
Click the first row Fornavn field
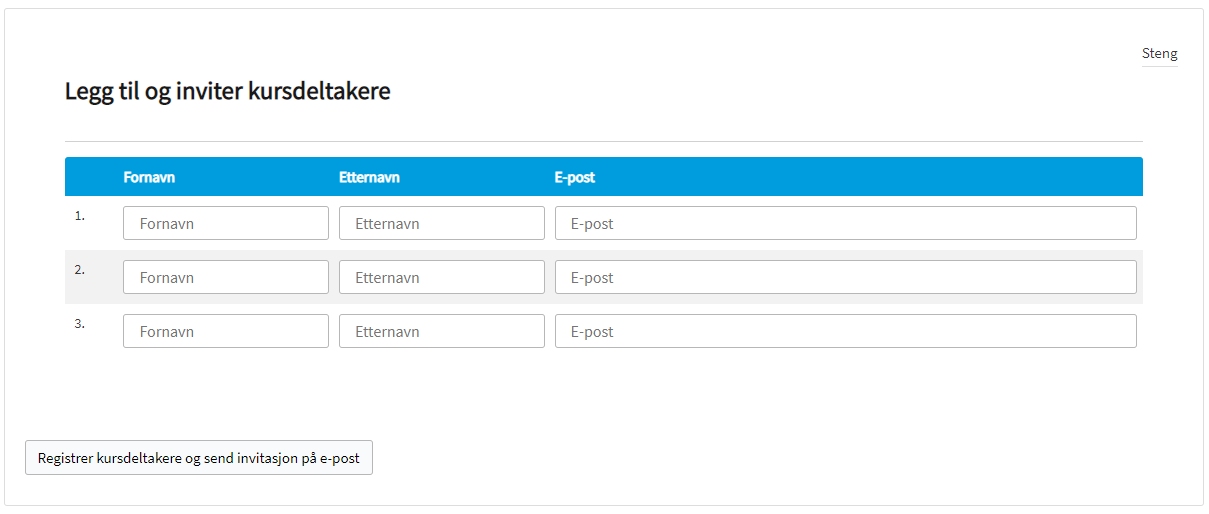(225, 223)
